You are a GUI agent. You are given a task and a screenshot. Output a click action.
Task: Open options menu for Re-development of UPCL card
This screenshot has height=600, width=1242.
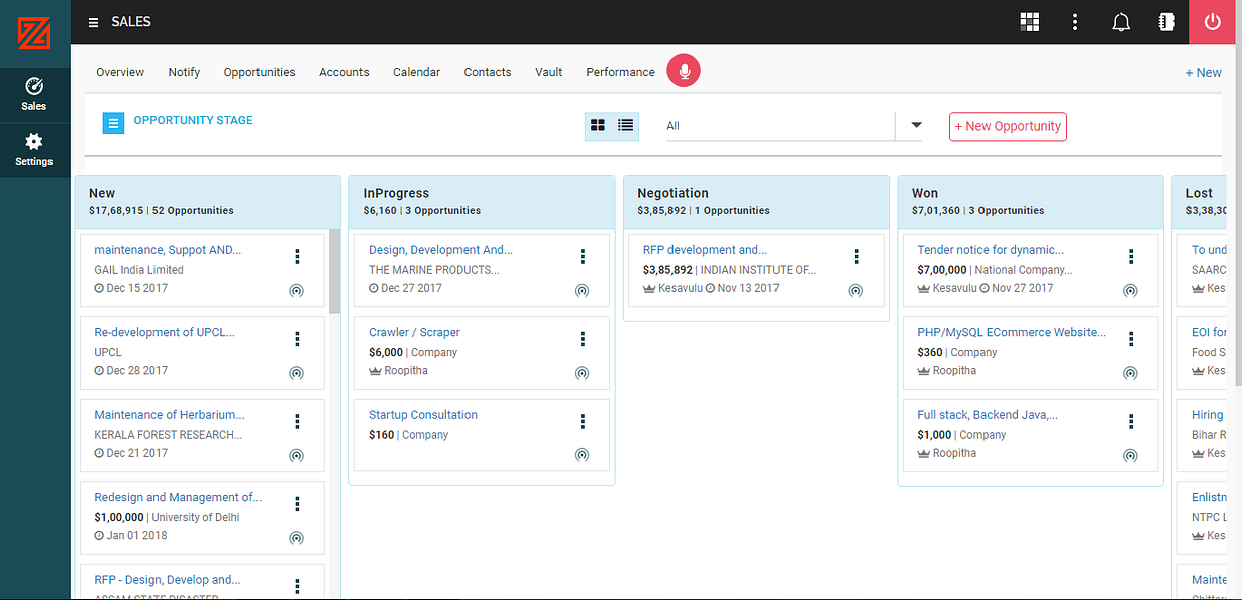[297, 339]
